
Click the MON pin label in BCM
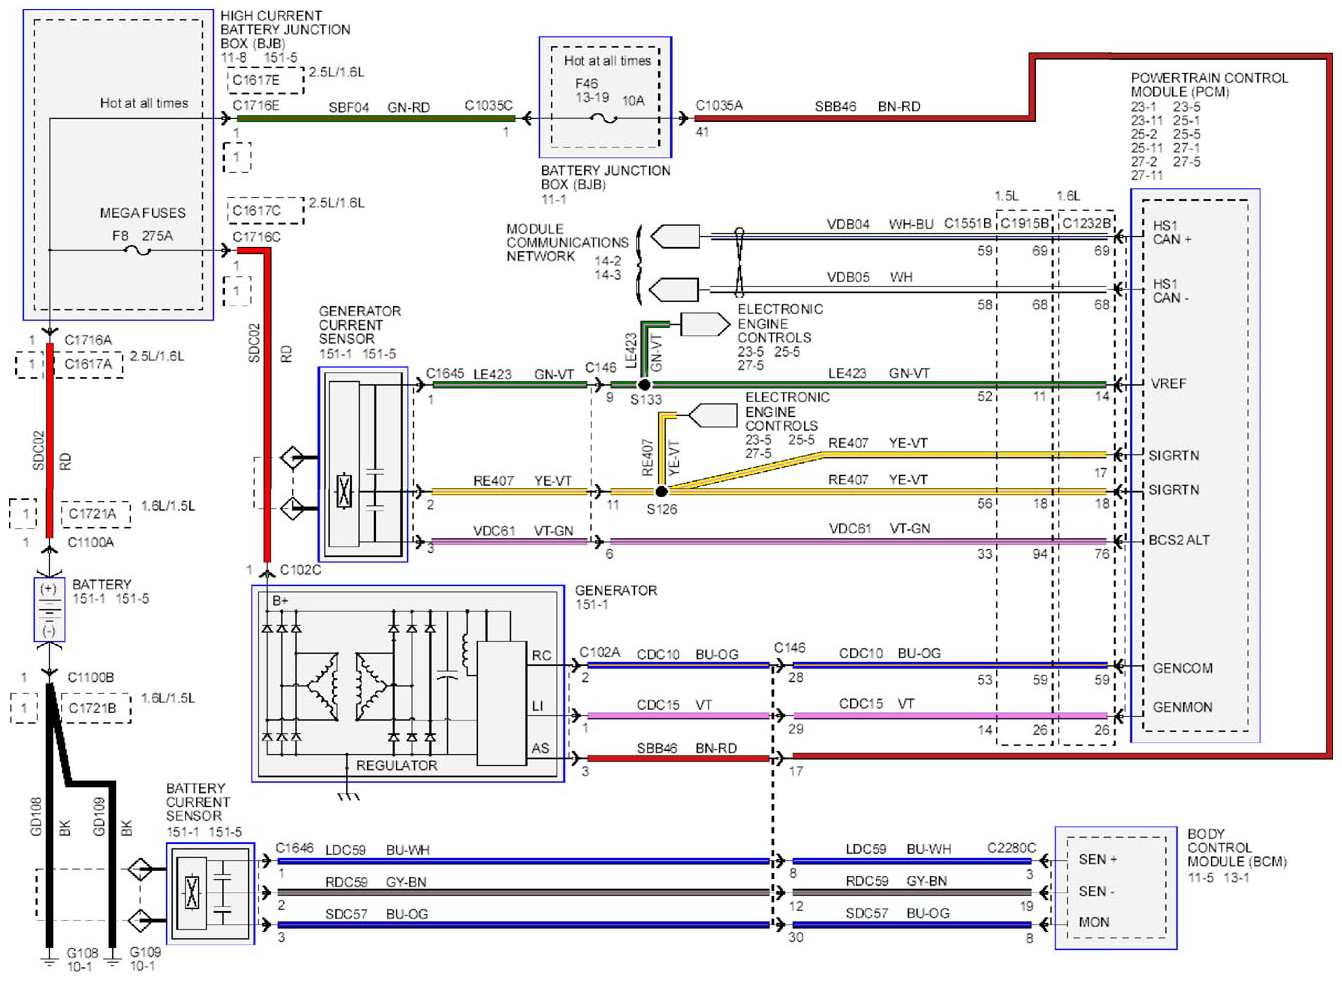[x=1093, y=922]
